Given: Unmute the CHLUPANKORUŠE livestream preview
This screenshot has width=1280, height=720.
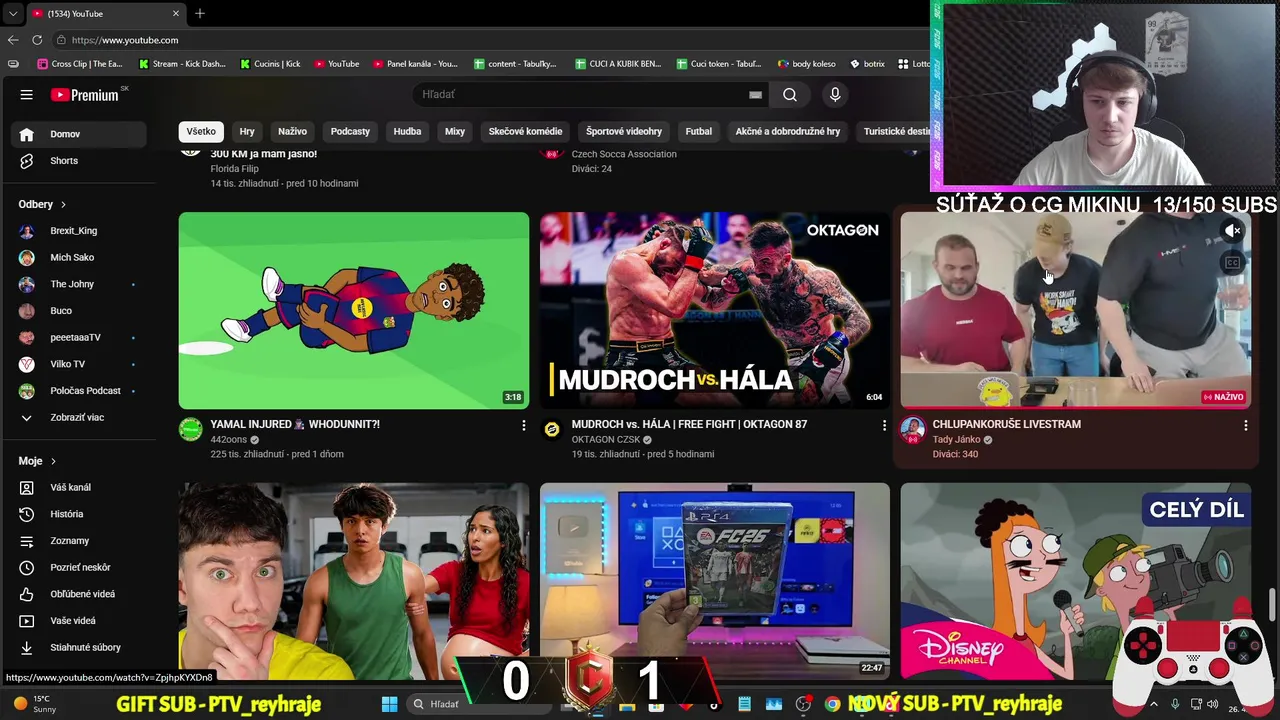Looking at the screenshot, I should (x=1233, y=231).
